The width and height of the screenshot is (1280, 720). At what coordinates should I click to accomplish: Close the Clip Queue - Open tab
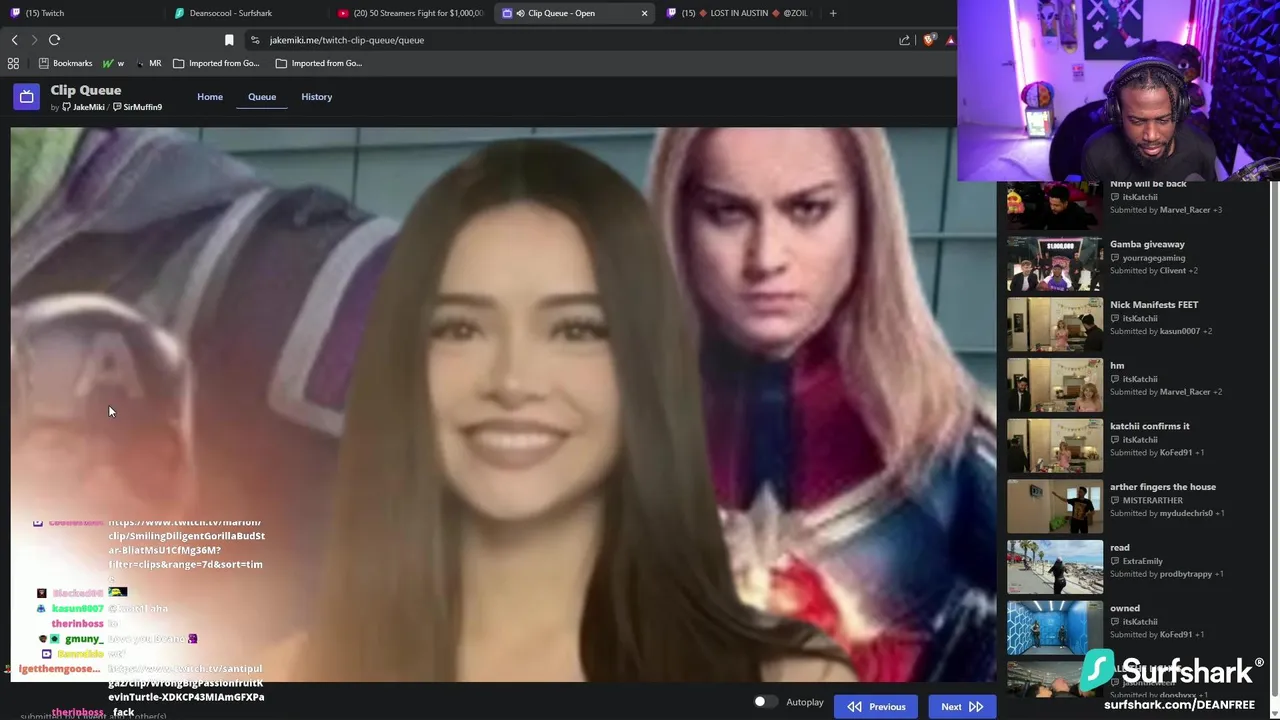pyautogui.click(x=644, y=13)
